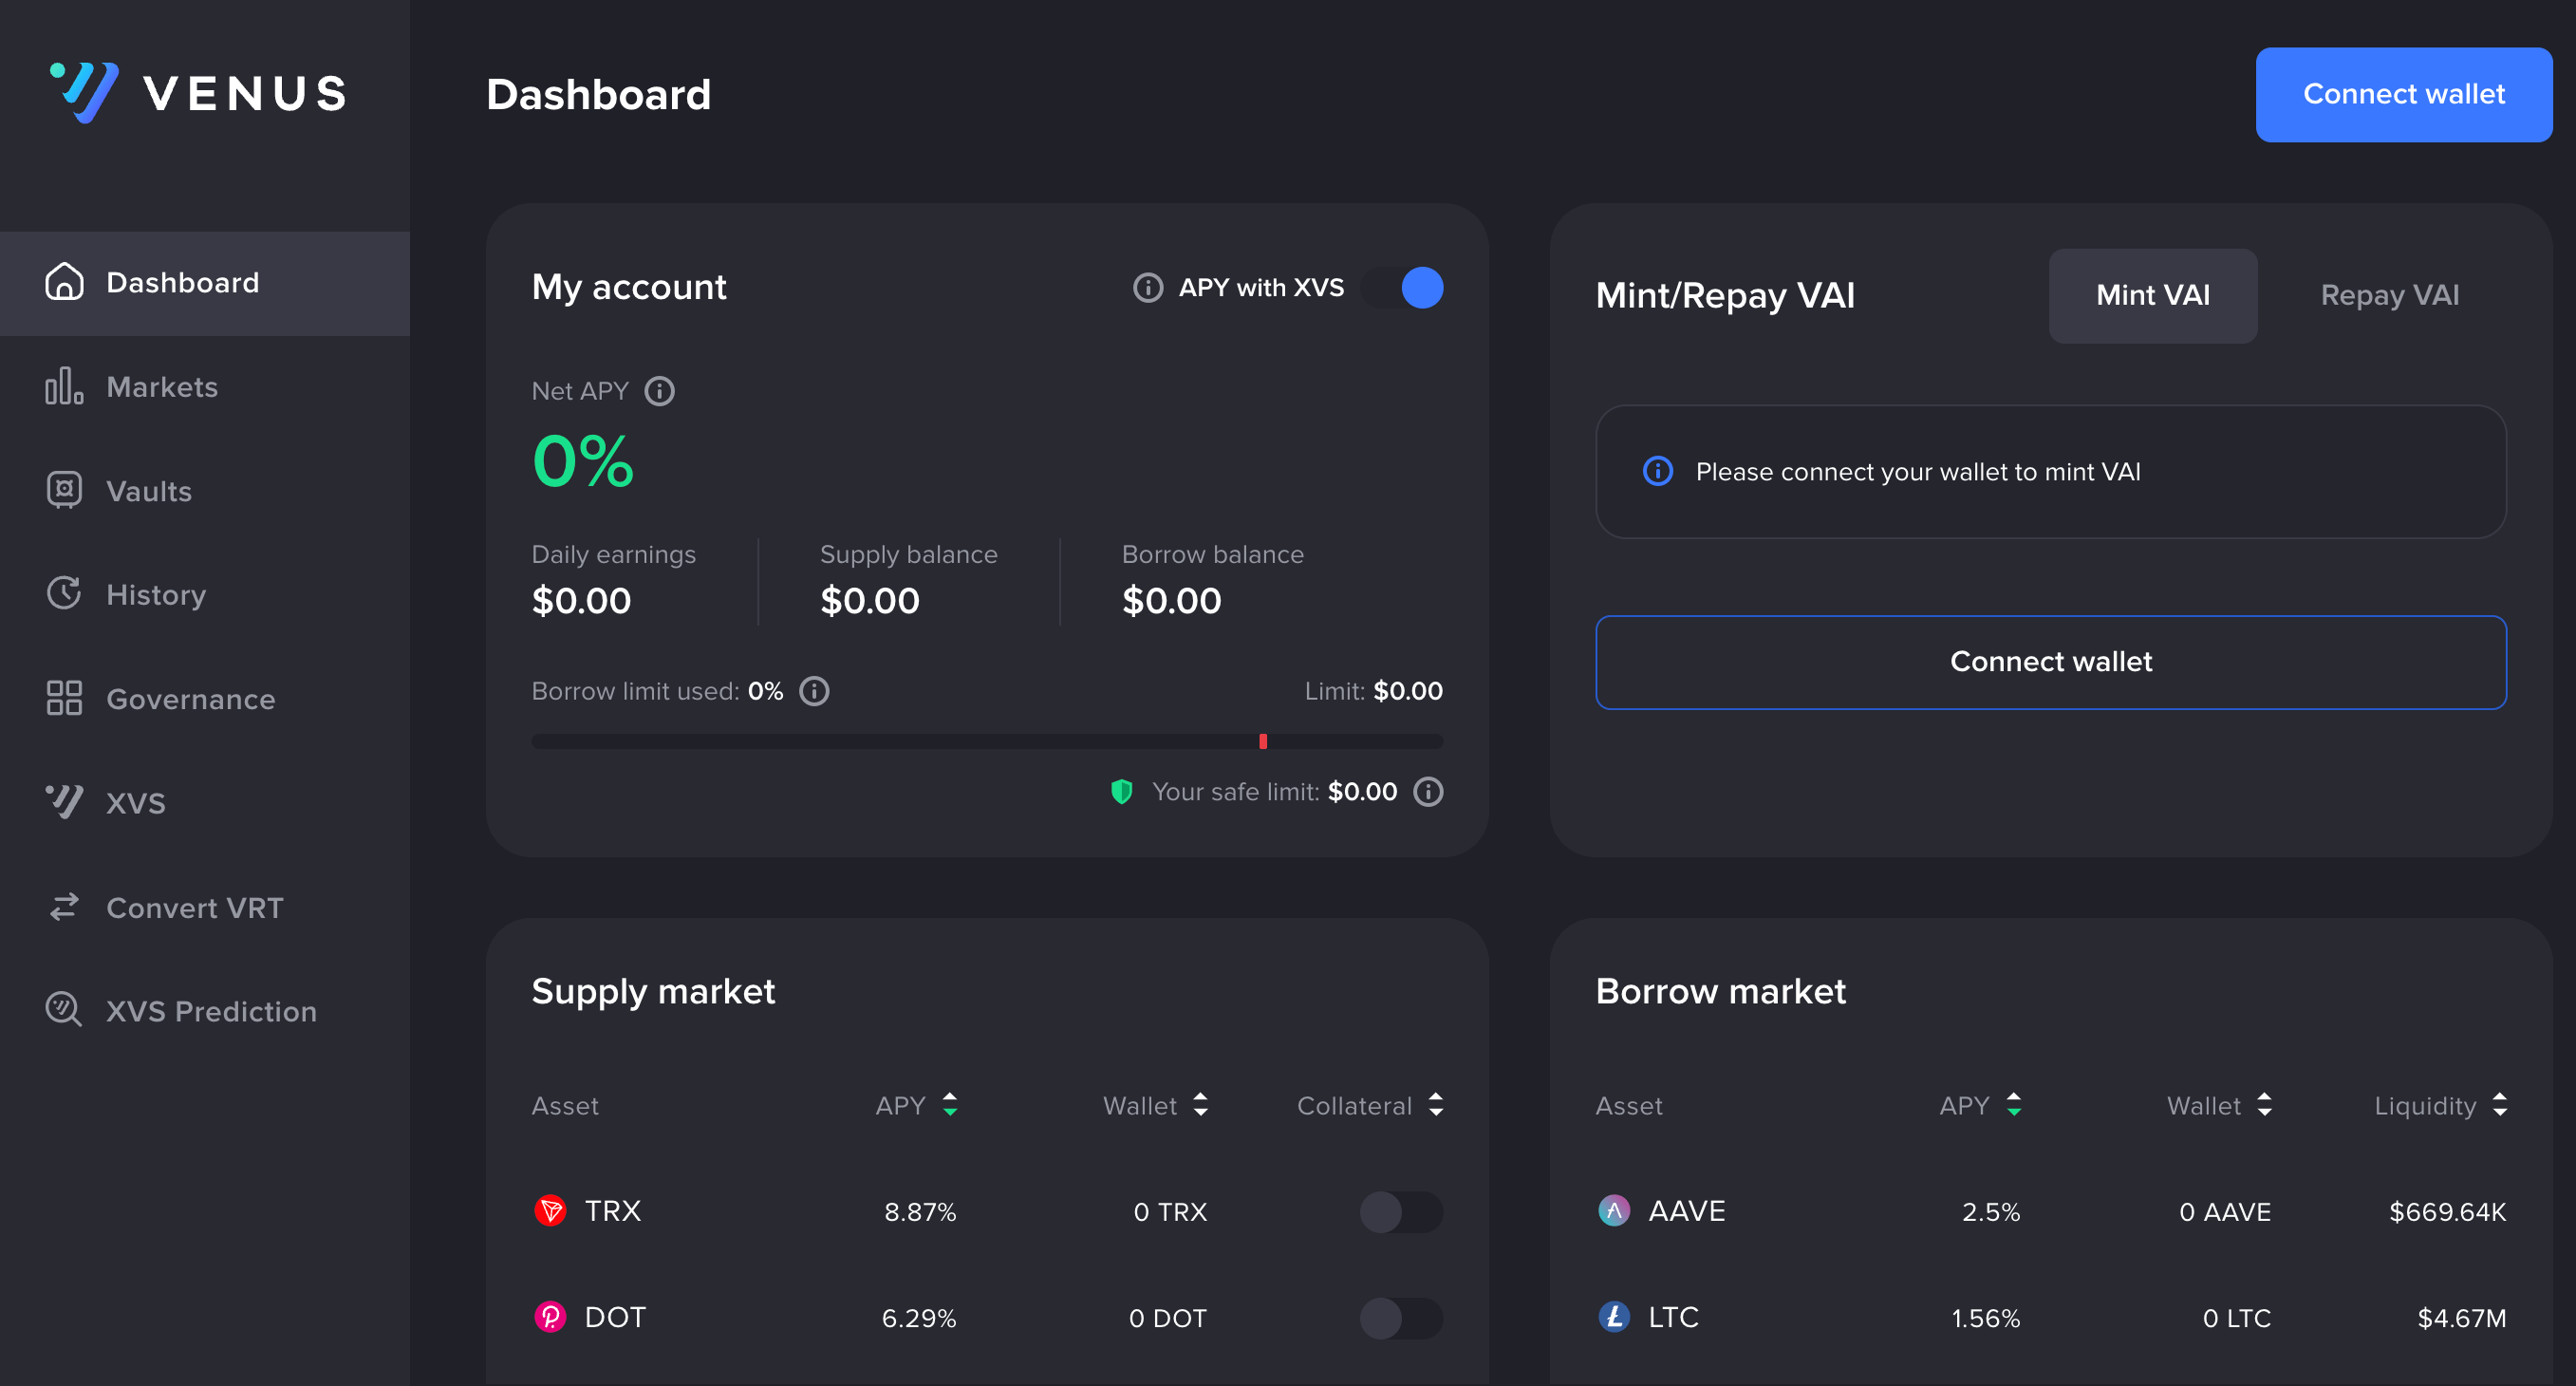The height and width of the screenshot is (1386, 2576).
Task: Click the AAVE 2.5% borrow APY
Action: [1991, 1212]
